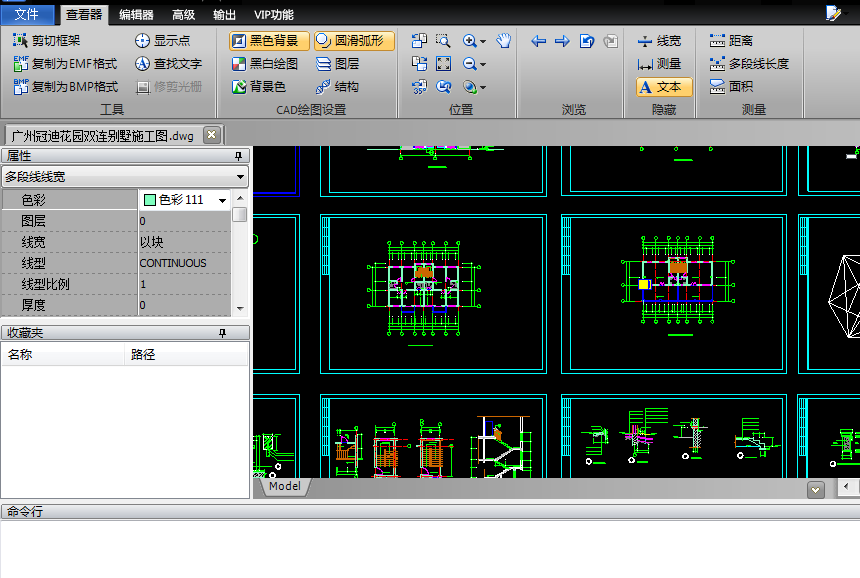Click properties list scroll-up arrow

pos(240,197)
